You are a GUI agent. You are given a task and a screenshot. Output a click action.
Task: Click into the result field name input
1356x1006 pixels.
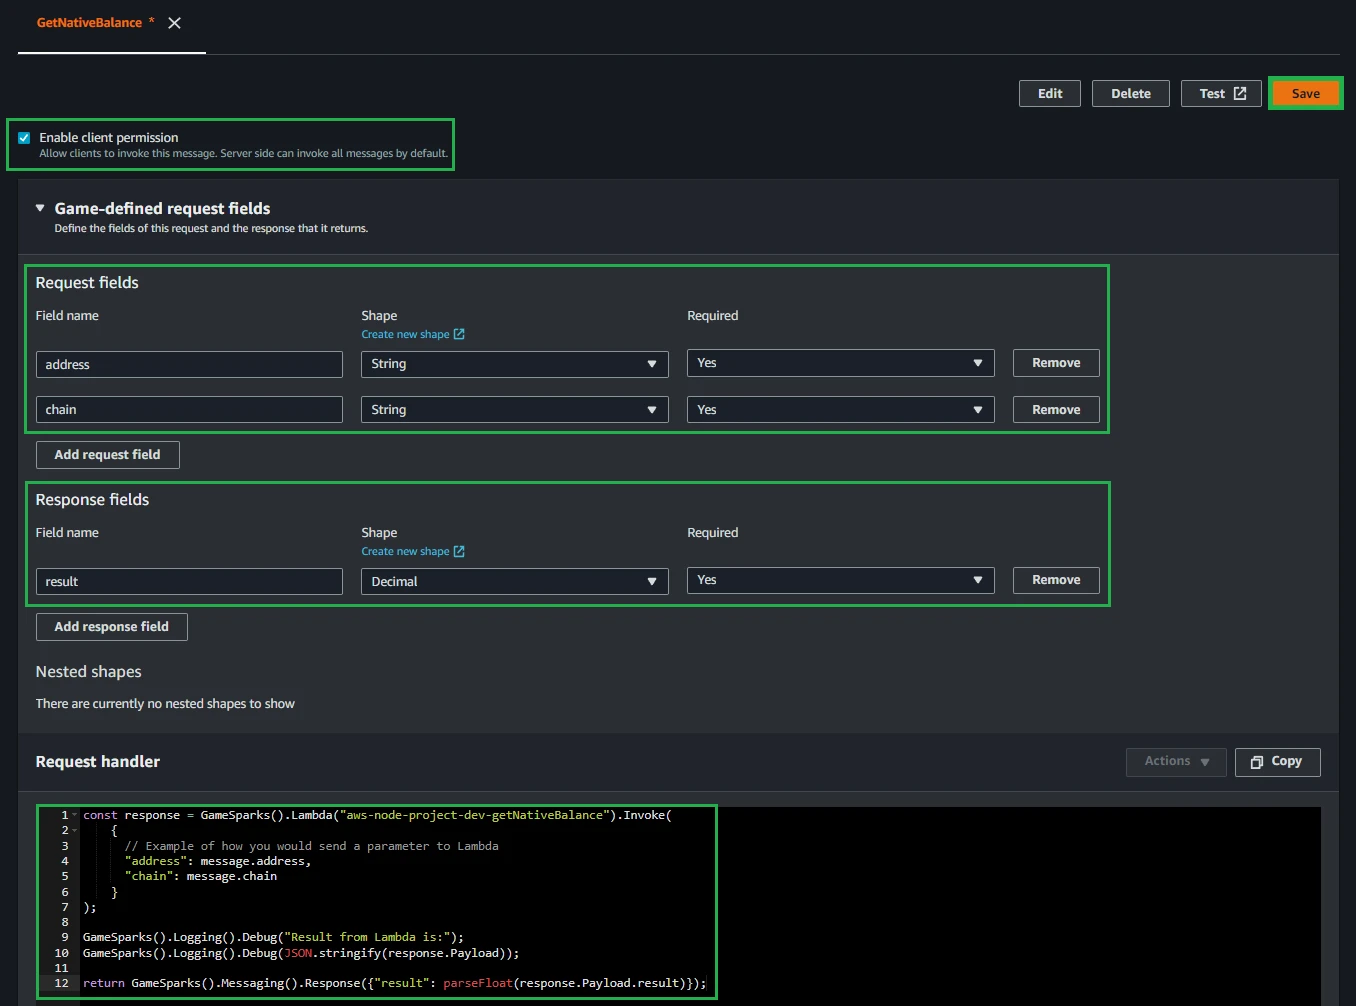click(x=189, y=582)
